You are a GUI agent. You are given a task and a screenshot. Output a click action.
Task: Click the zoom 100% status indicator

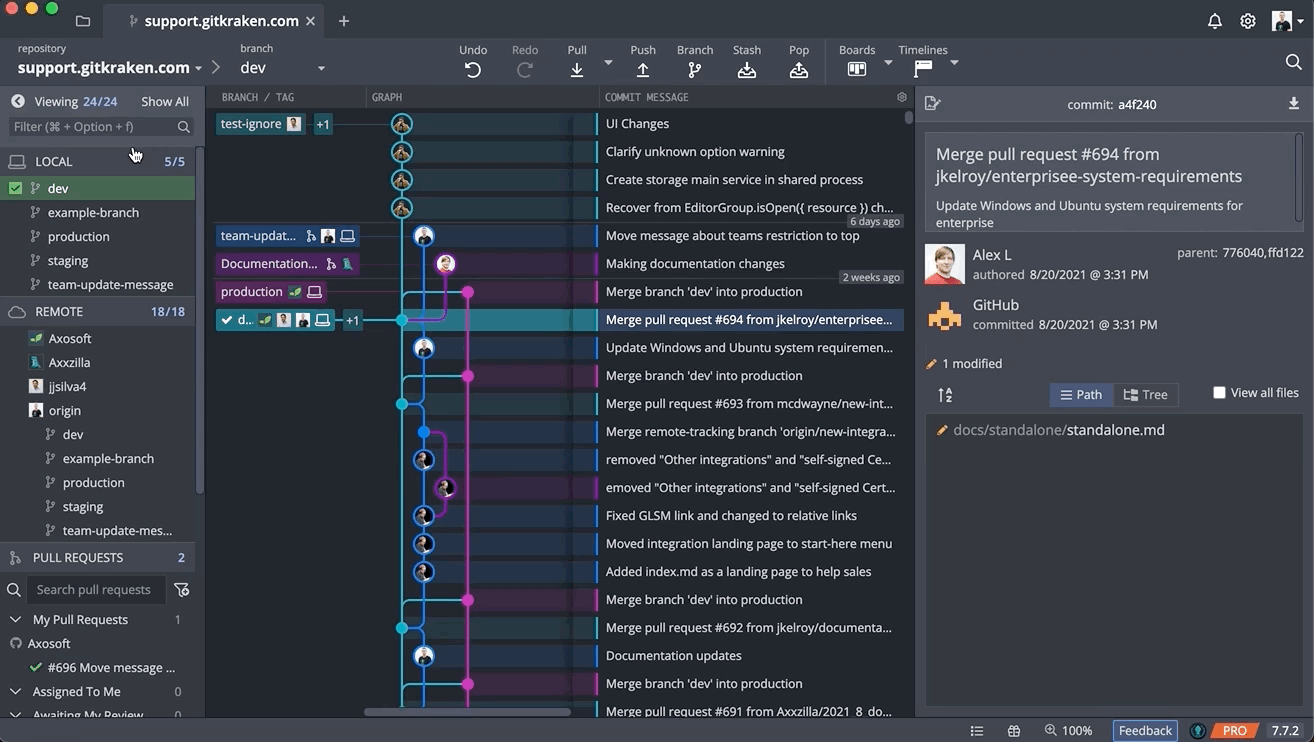coord(1068,731)
